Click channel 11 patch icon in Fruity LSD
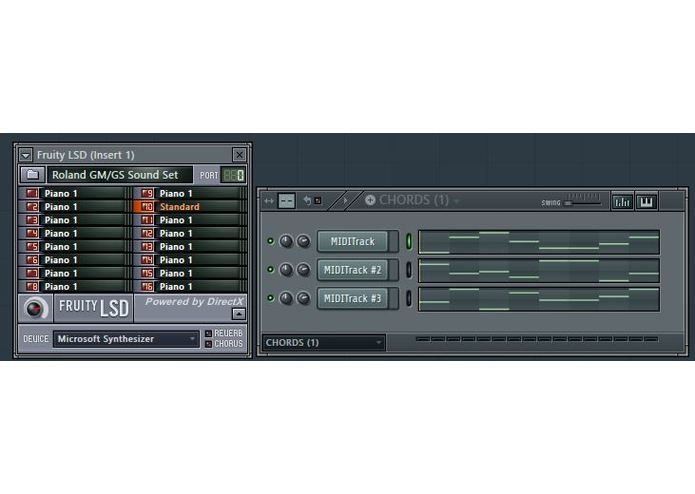This screenshot has width=695, height=494. pyautogui.click(x=147, y=220)
